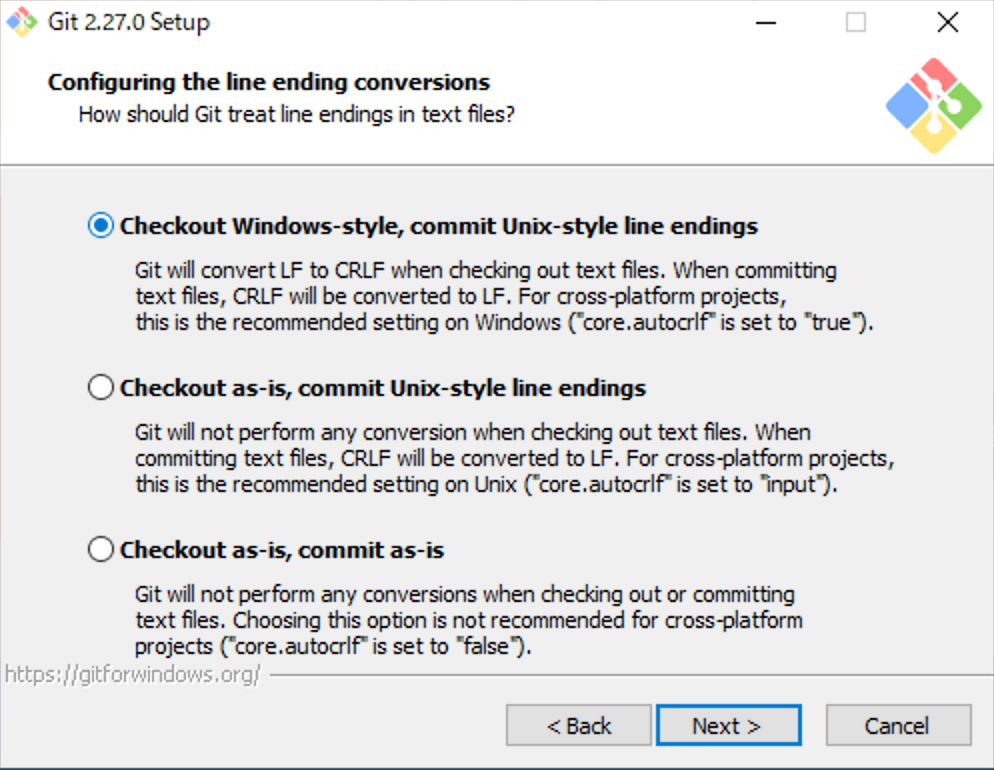Screen dimensions: 994x770
Task: Click the 'How should Git treat line endings' subtitle
Action: coord(297,114)
